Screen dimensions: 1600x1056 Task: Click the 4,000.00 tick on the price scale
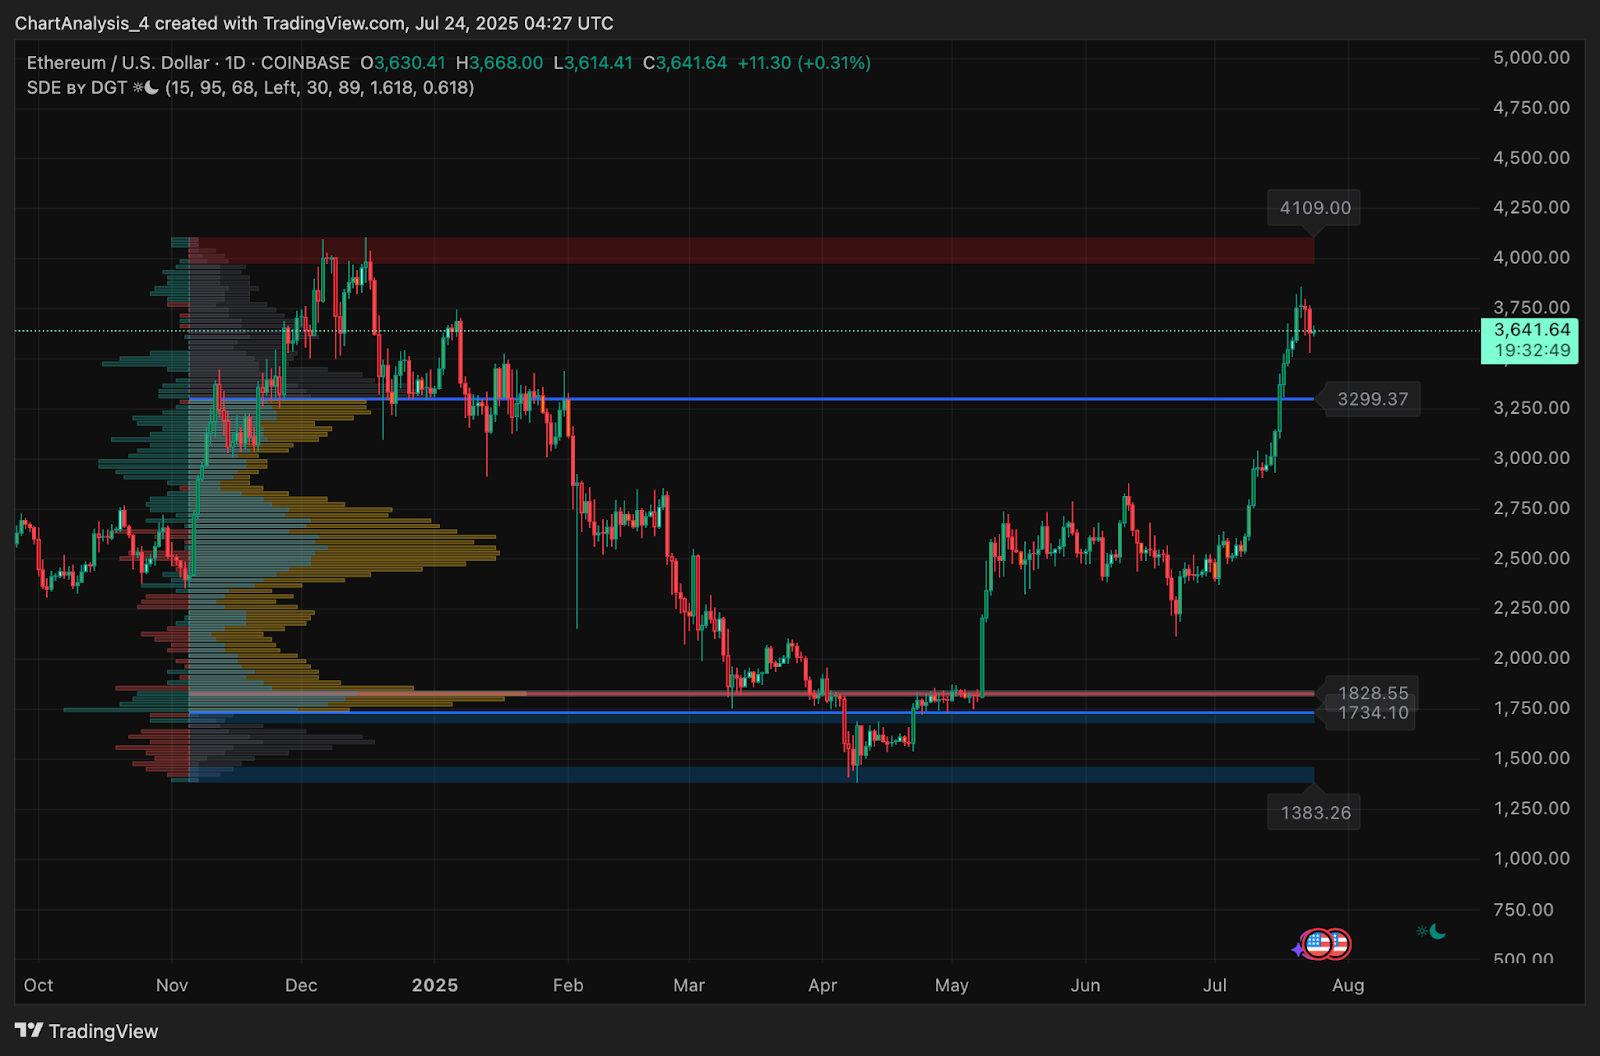coord(1531,257)
